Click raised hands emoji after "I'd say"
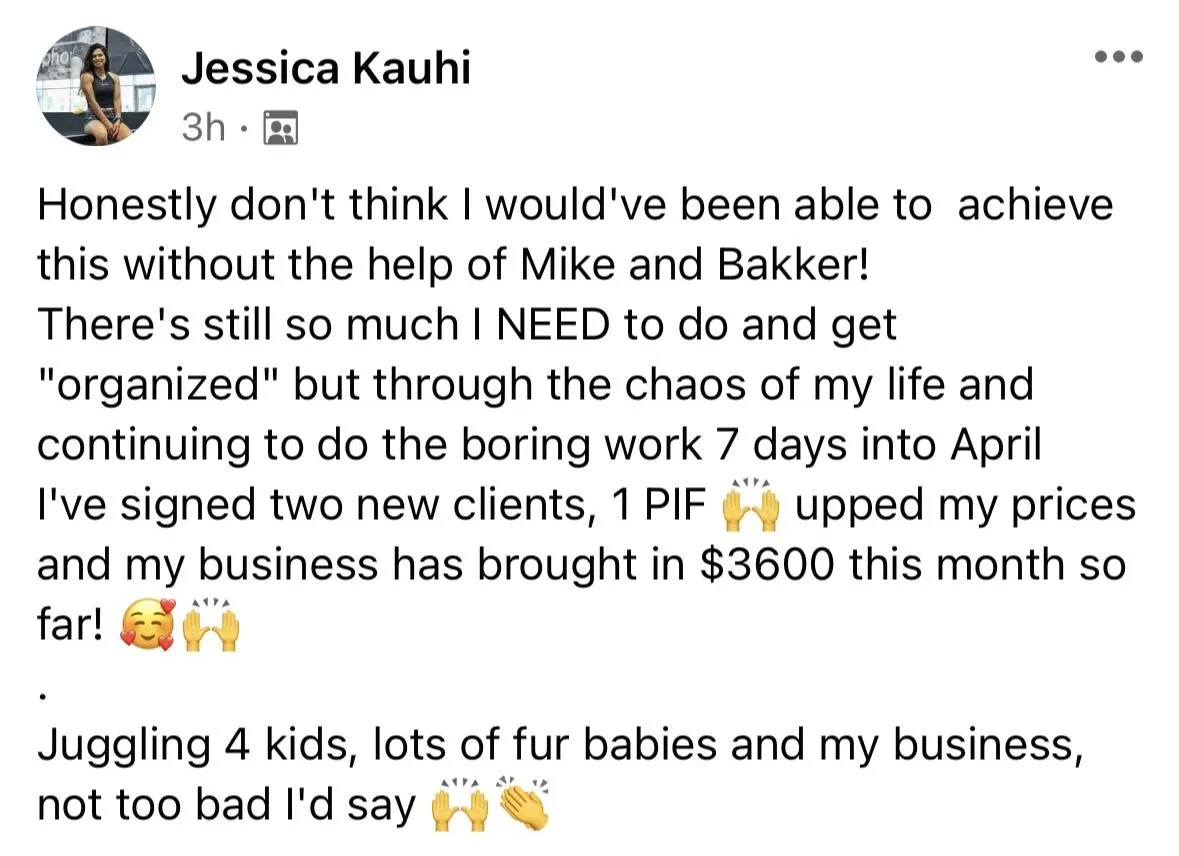This screenshot has width=1179, height=856. [459, 805]
